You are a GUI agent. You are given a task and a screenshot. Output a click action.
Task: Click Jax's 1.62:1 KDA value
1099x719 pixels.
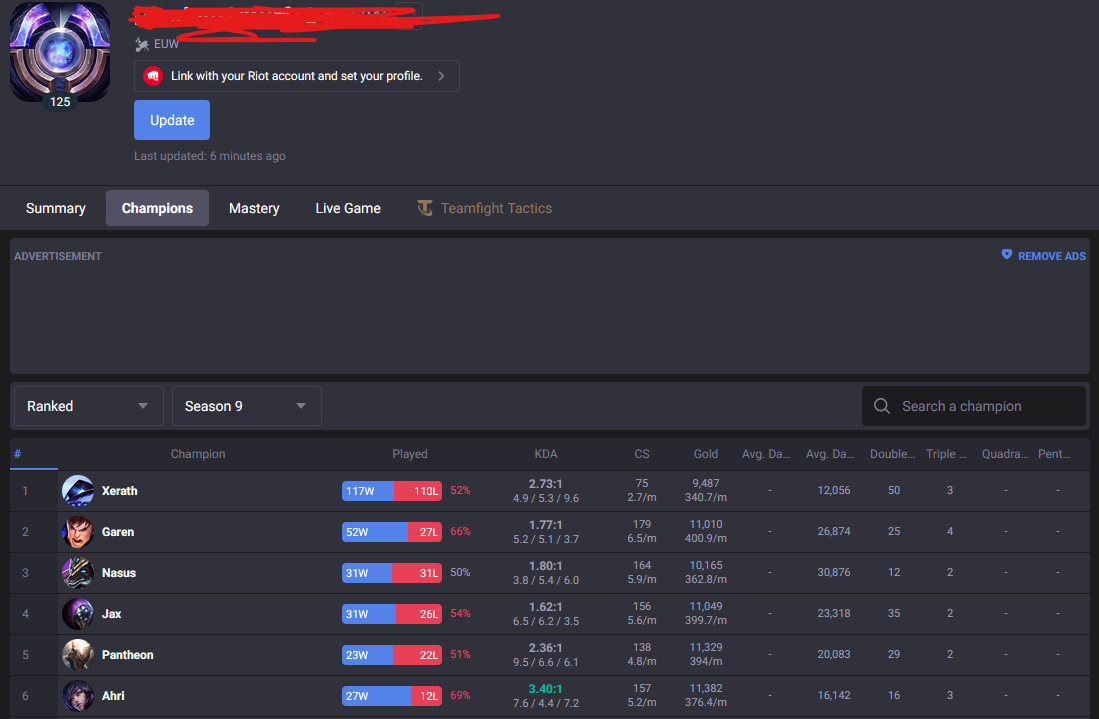(x=545, y=607)
